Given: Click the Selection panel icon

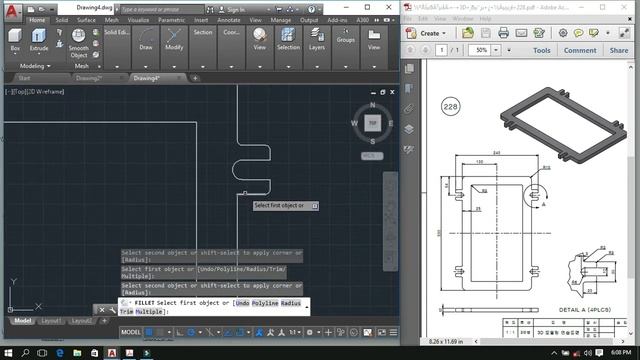Looking at the screenshot, I should (288, 36).
